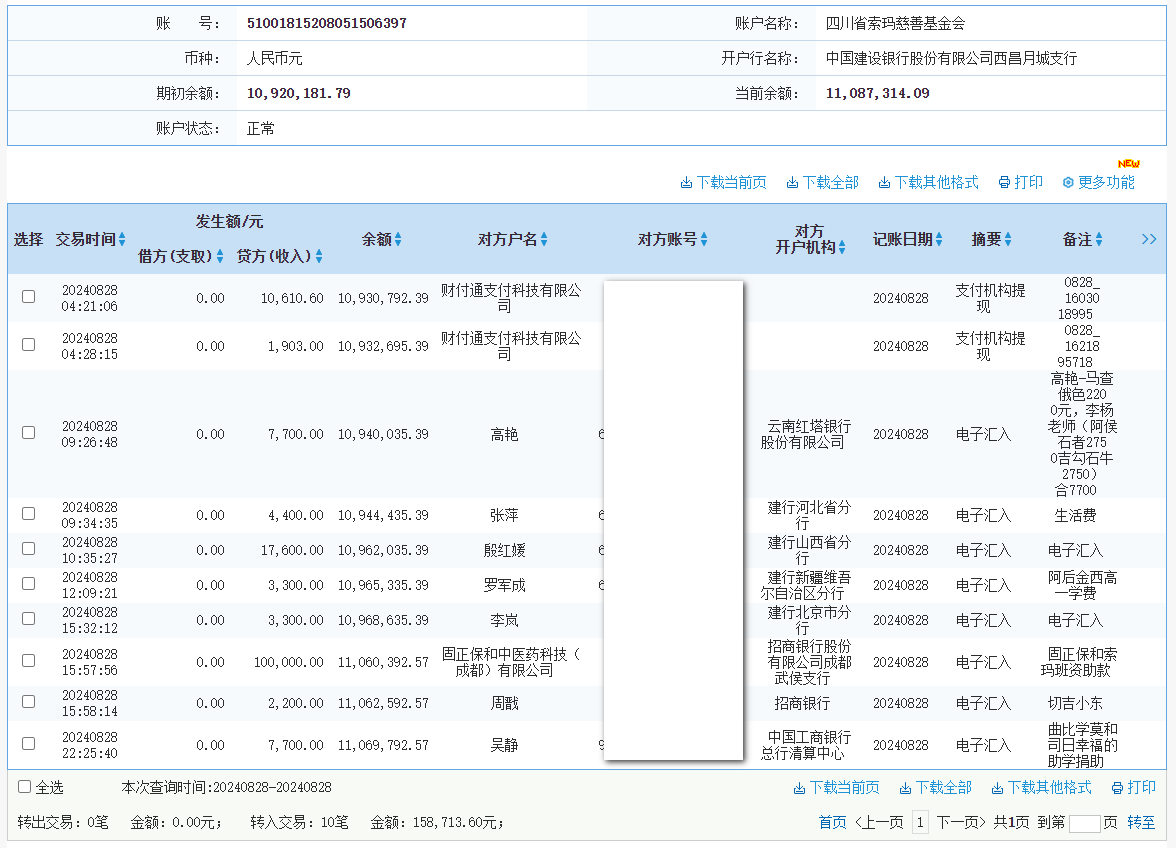Click top 下载当前页 link text
1176x848 pixels.
pyautogui.click(x=731, y=183)
